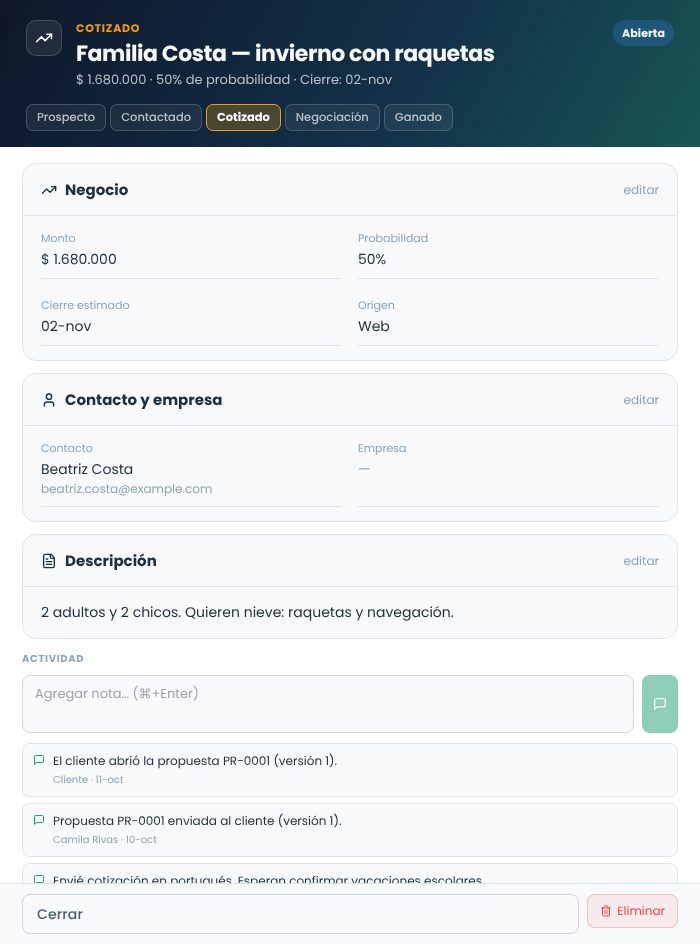Click the 'Camila Rivas · 10-oct' note metadata

105,839
